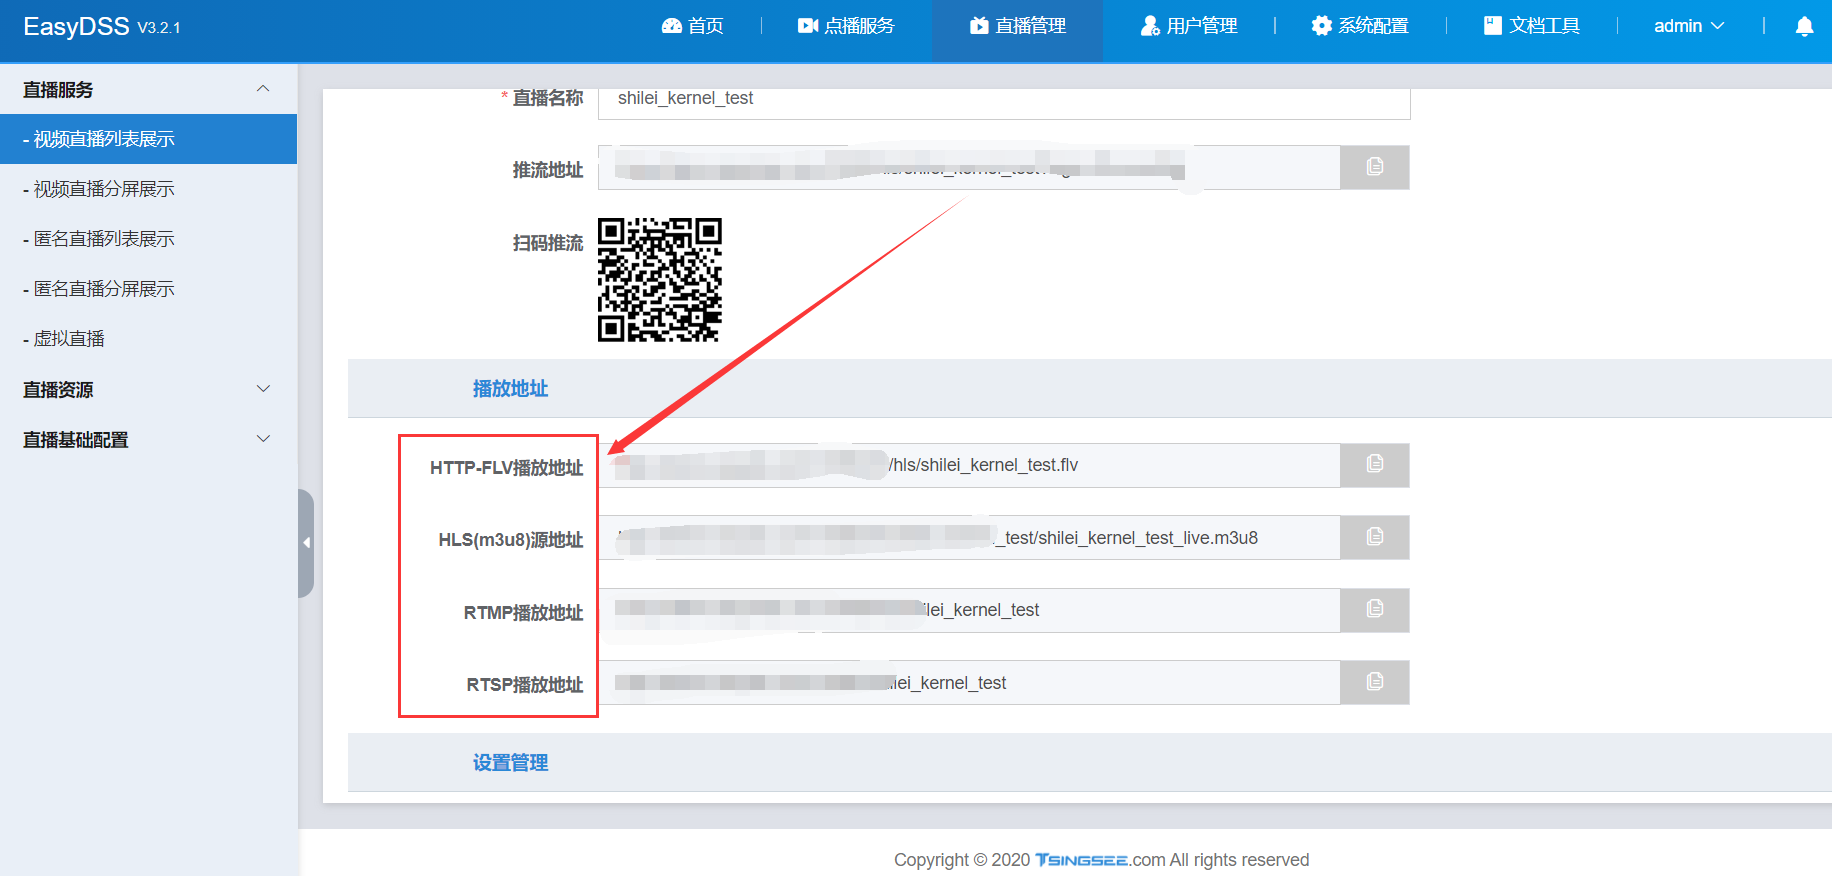Click the 推流地址 address field
Image resolution: width=1832 pixels, height=876 pixels.
[x=969, y=167]
